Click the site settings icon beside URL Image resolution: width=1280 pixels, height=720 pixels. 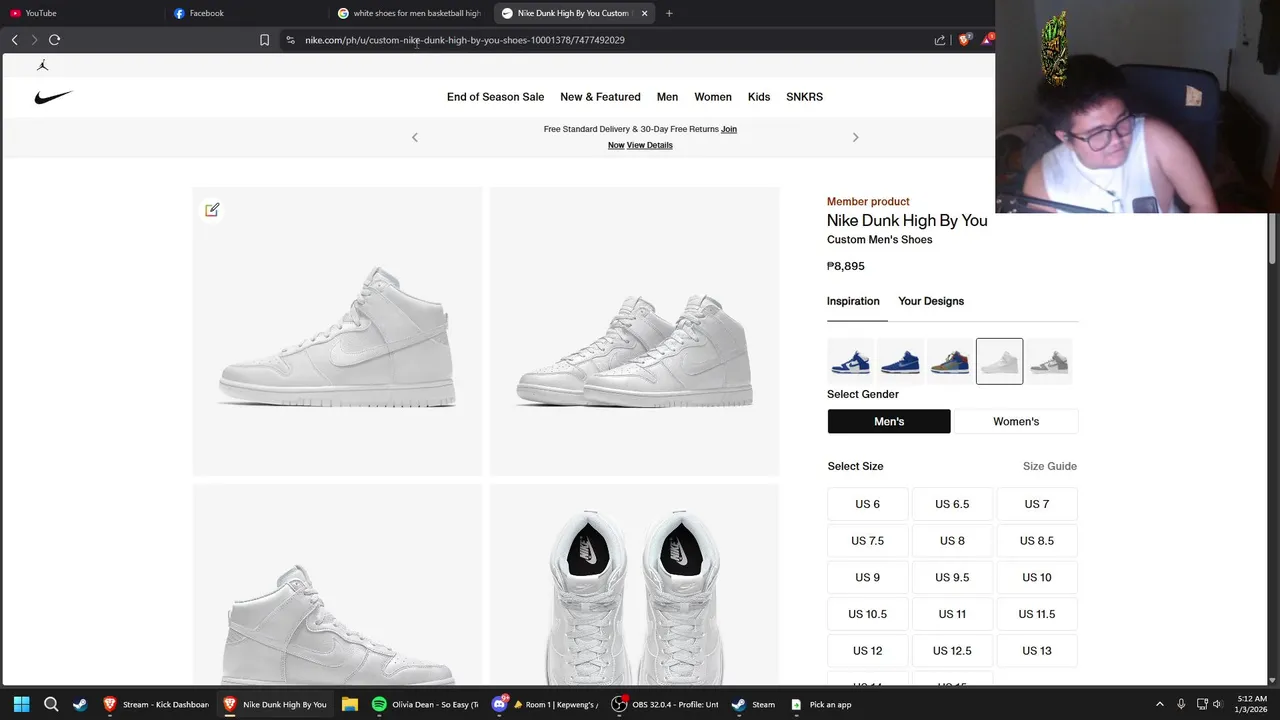tap(290, 40)
